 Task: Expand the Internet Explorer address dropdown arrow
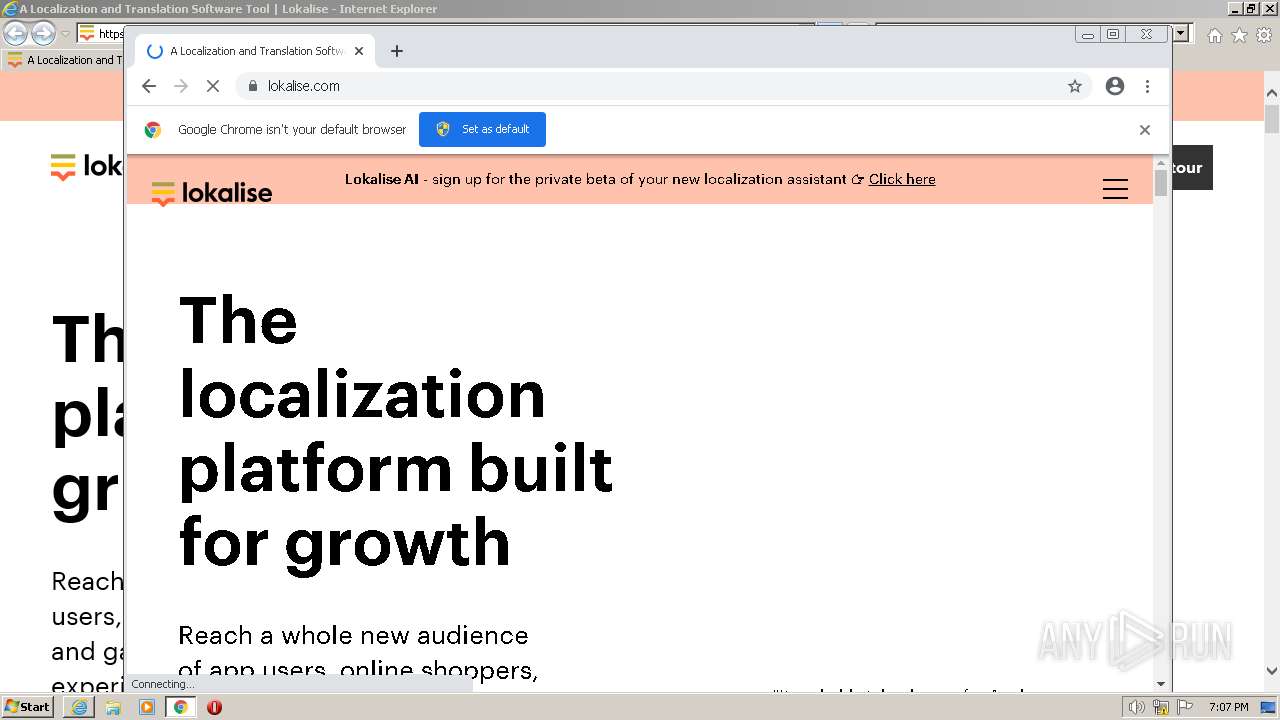click(x=1181, y=33)
